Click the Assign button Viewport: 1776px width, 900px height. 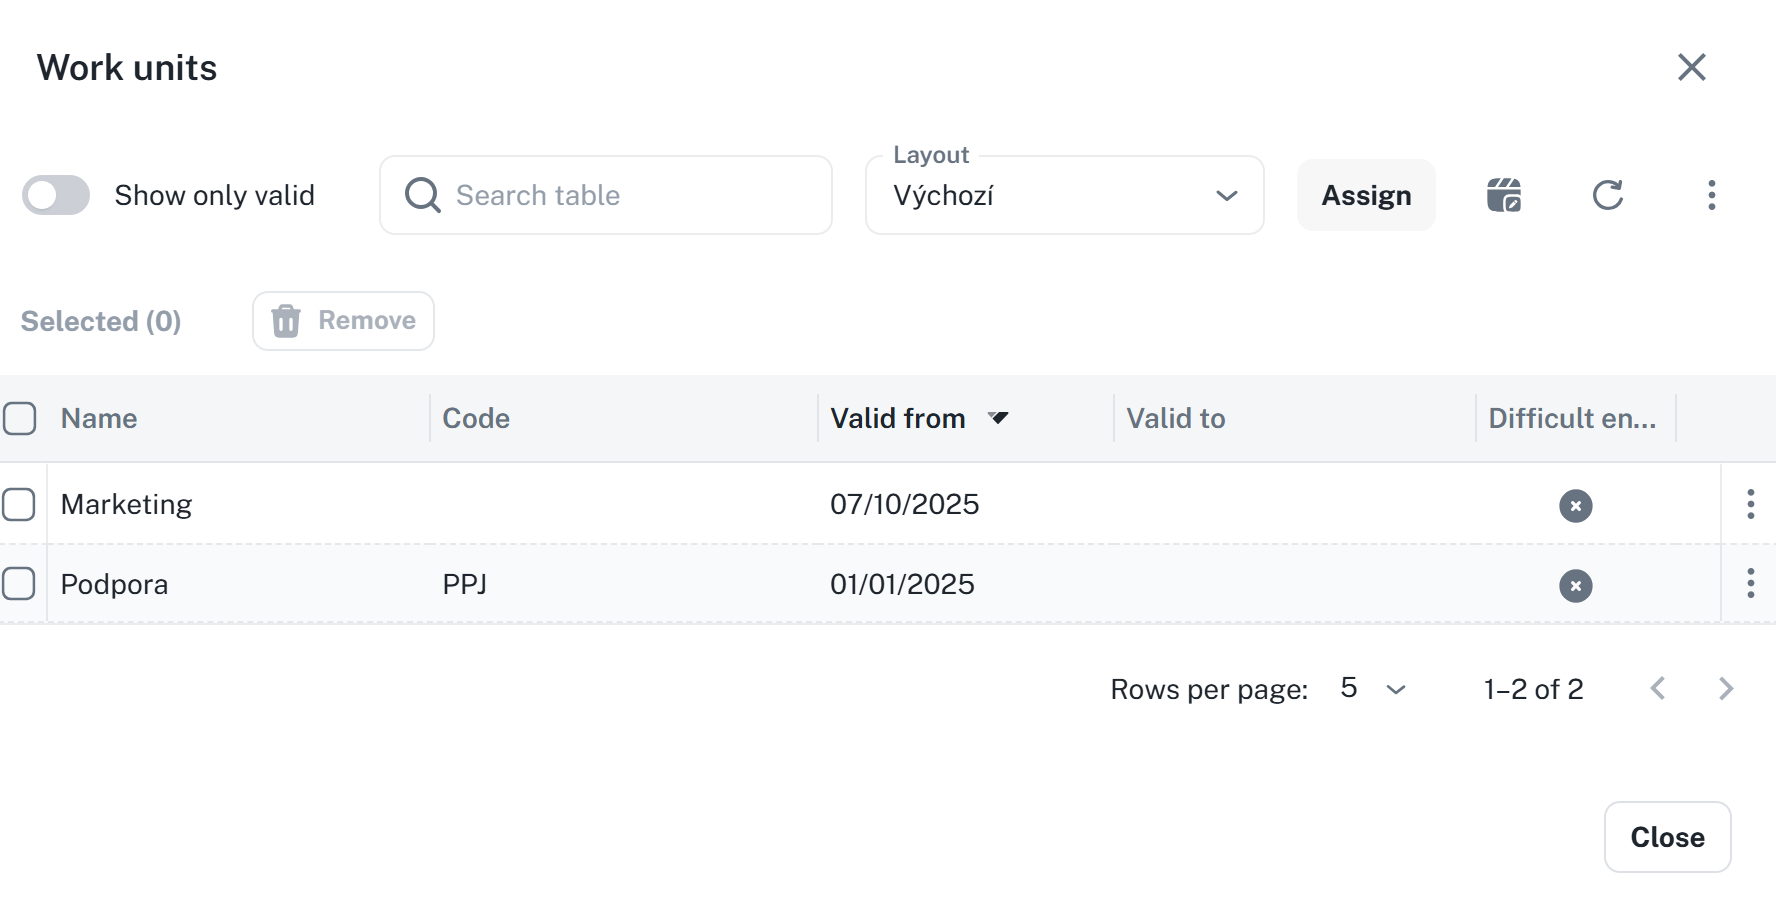(x=1366, y=195)
